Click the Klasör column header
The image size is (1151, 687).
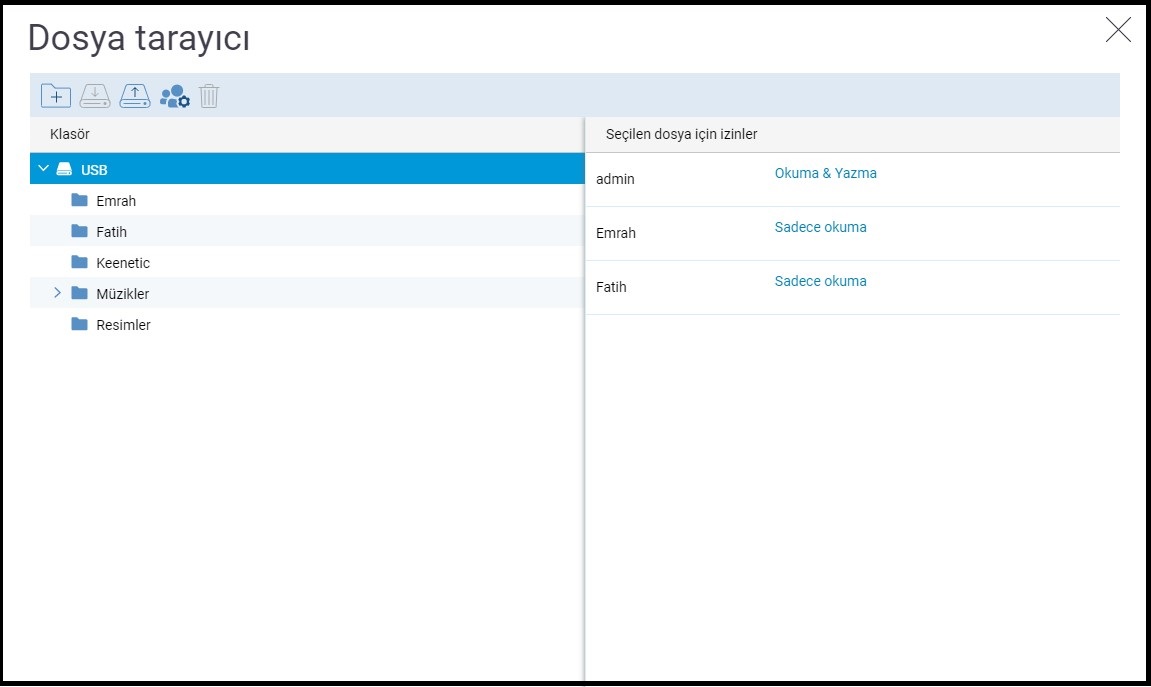[x=70, y=134]
